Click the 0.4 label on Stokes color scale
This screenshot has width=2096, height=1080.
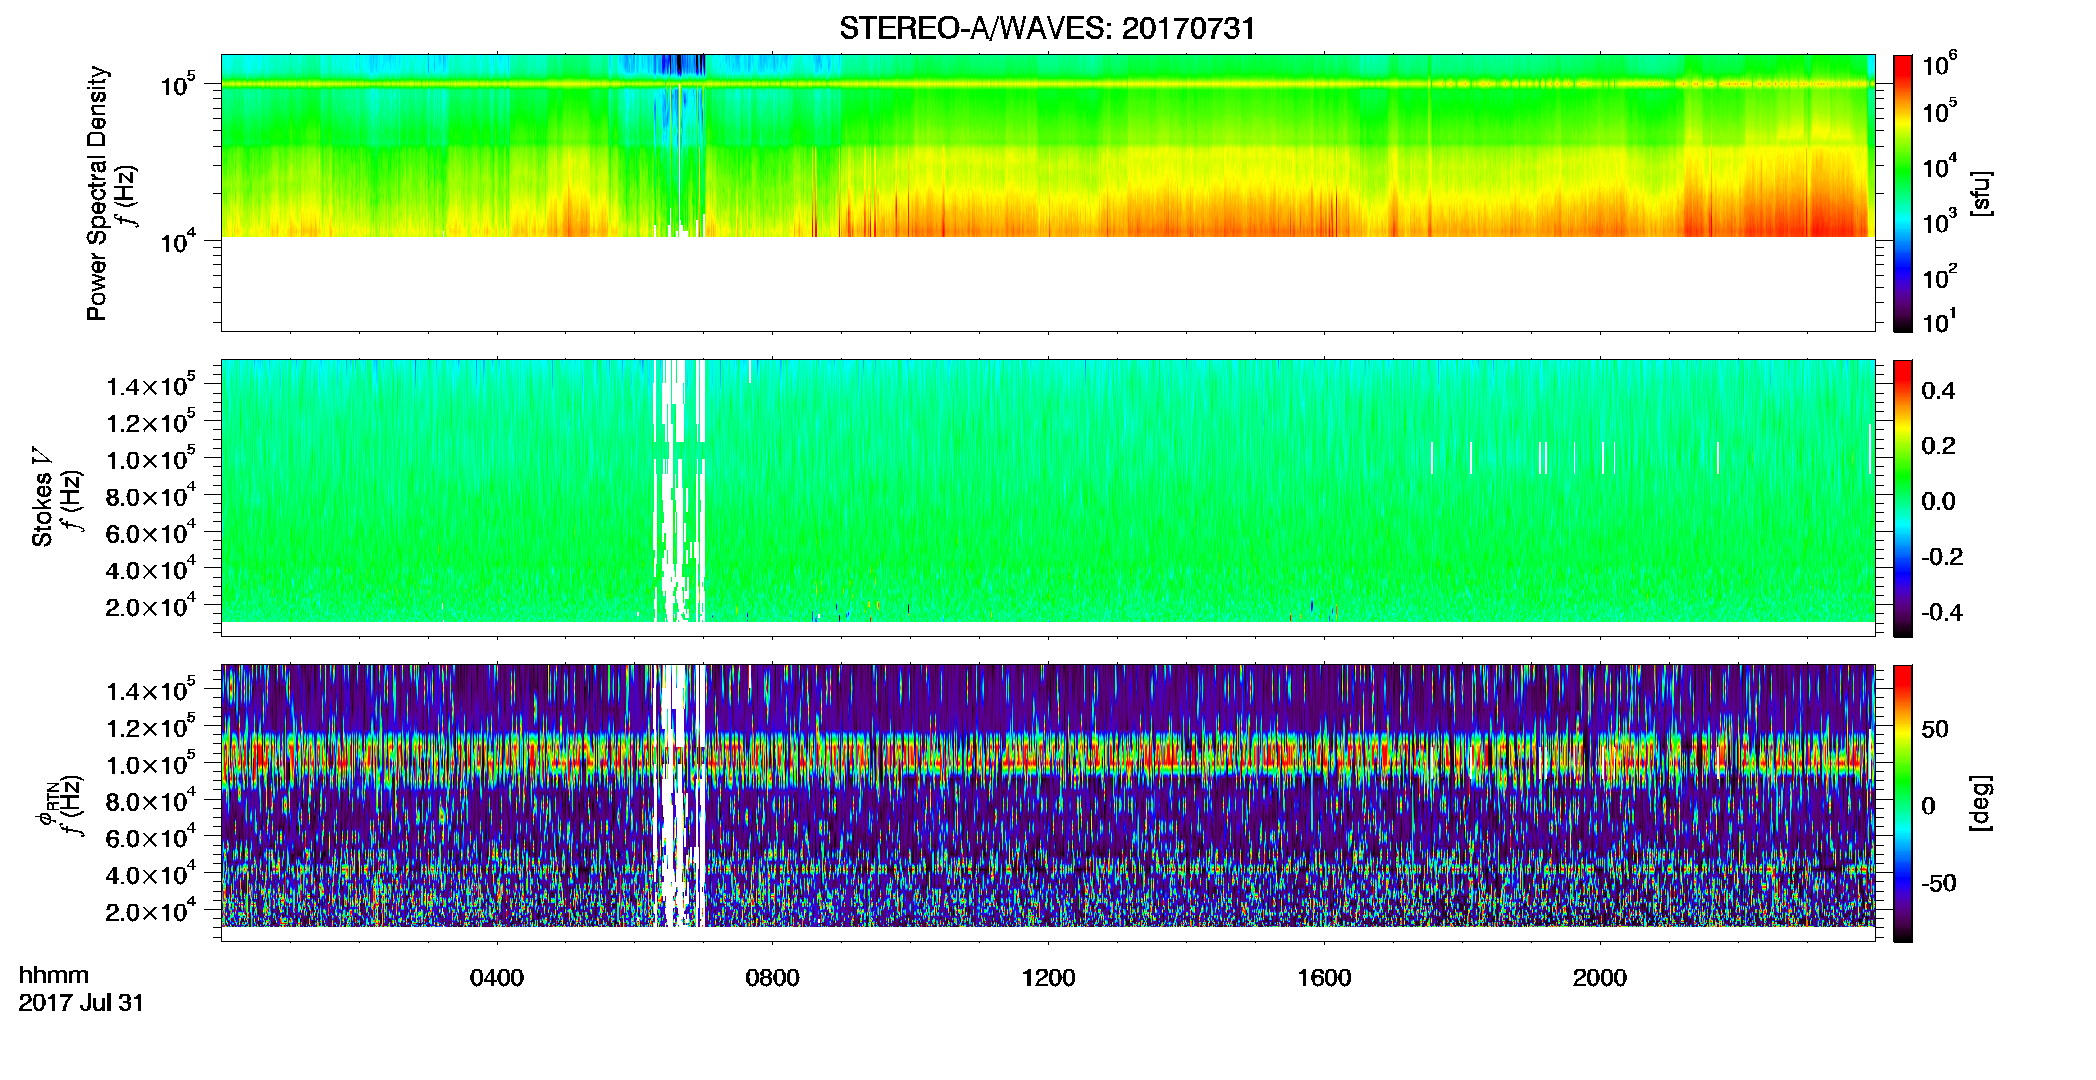point(1938,391)
